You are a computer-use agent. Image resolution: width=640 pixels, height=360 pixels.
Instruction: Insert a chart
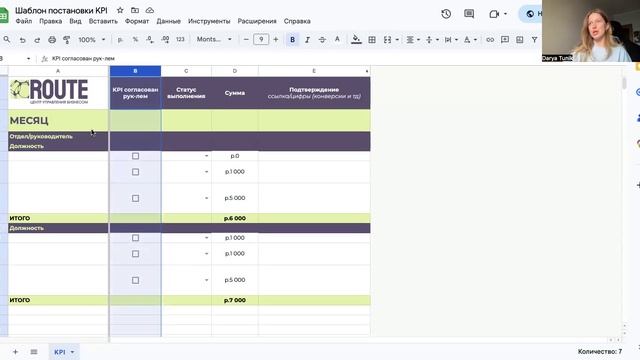520,40
